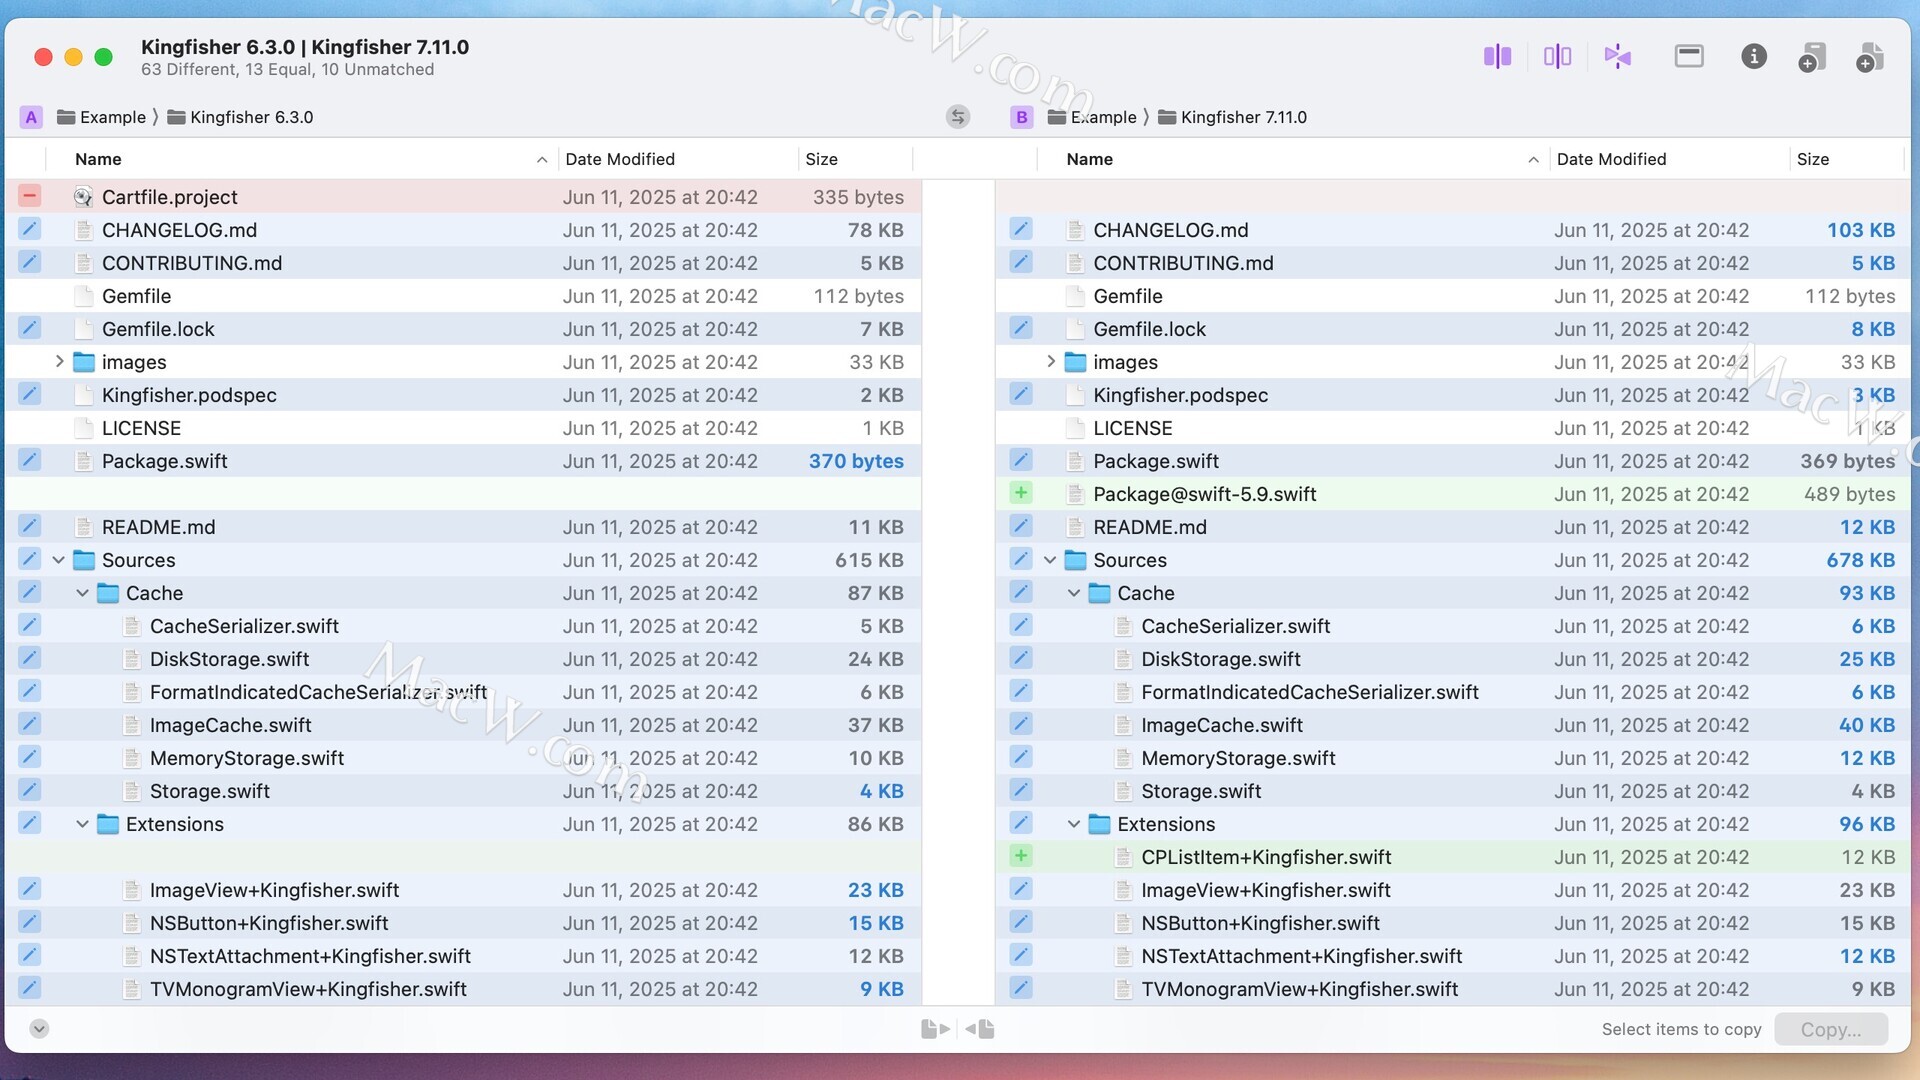This screenshot has width=1920, height=1080.
Task: Click the red minus badge on Cartfile.project
Action: (x=29, y=196)
